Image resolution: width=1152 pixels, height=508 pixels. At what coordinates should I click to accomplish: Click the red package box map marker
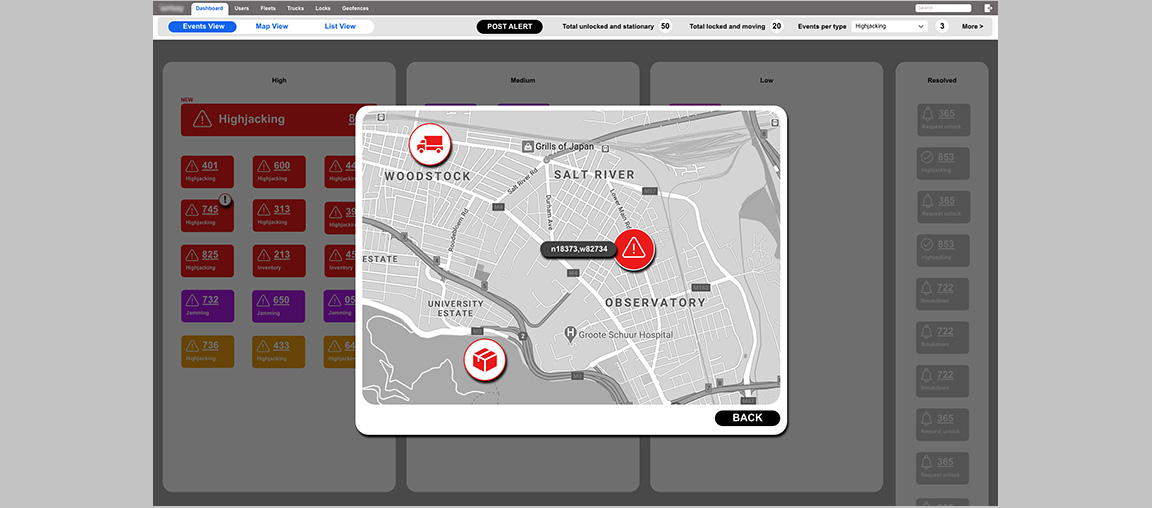(485, 359)
